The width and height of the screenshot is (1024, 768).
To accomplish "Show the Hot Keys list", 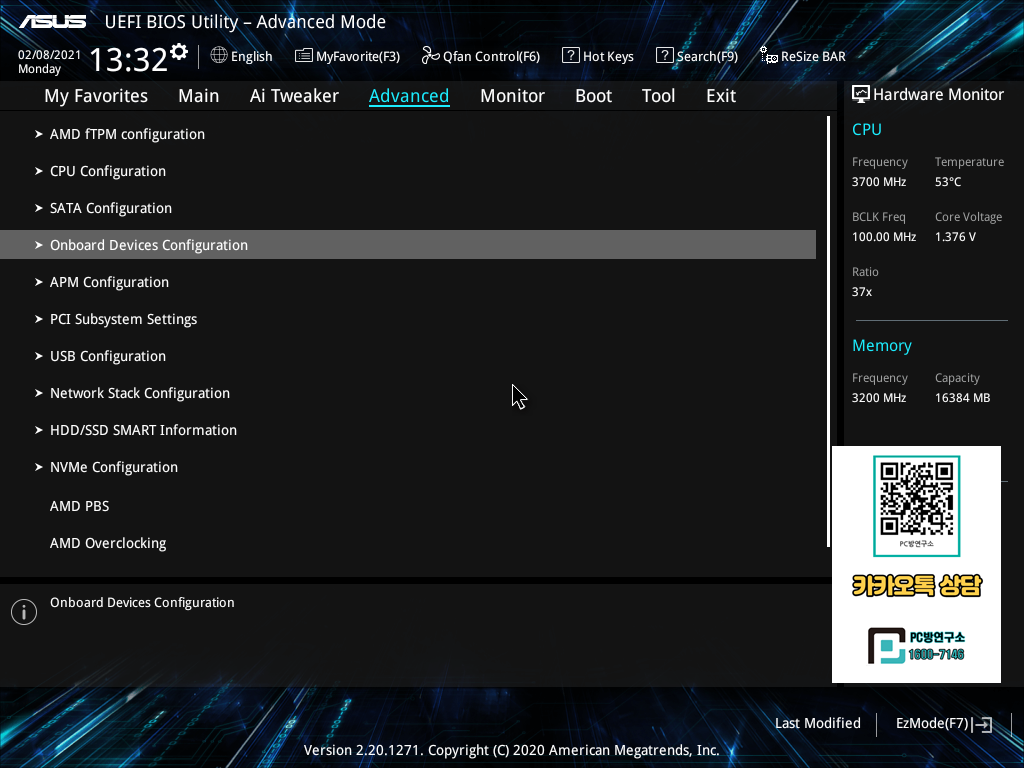I will pos(608,56).
